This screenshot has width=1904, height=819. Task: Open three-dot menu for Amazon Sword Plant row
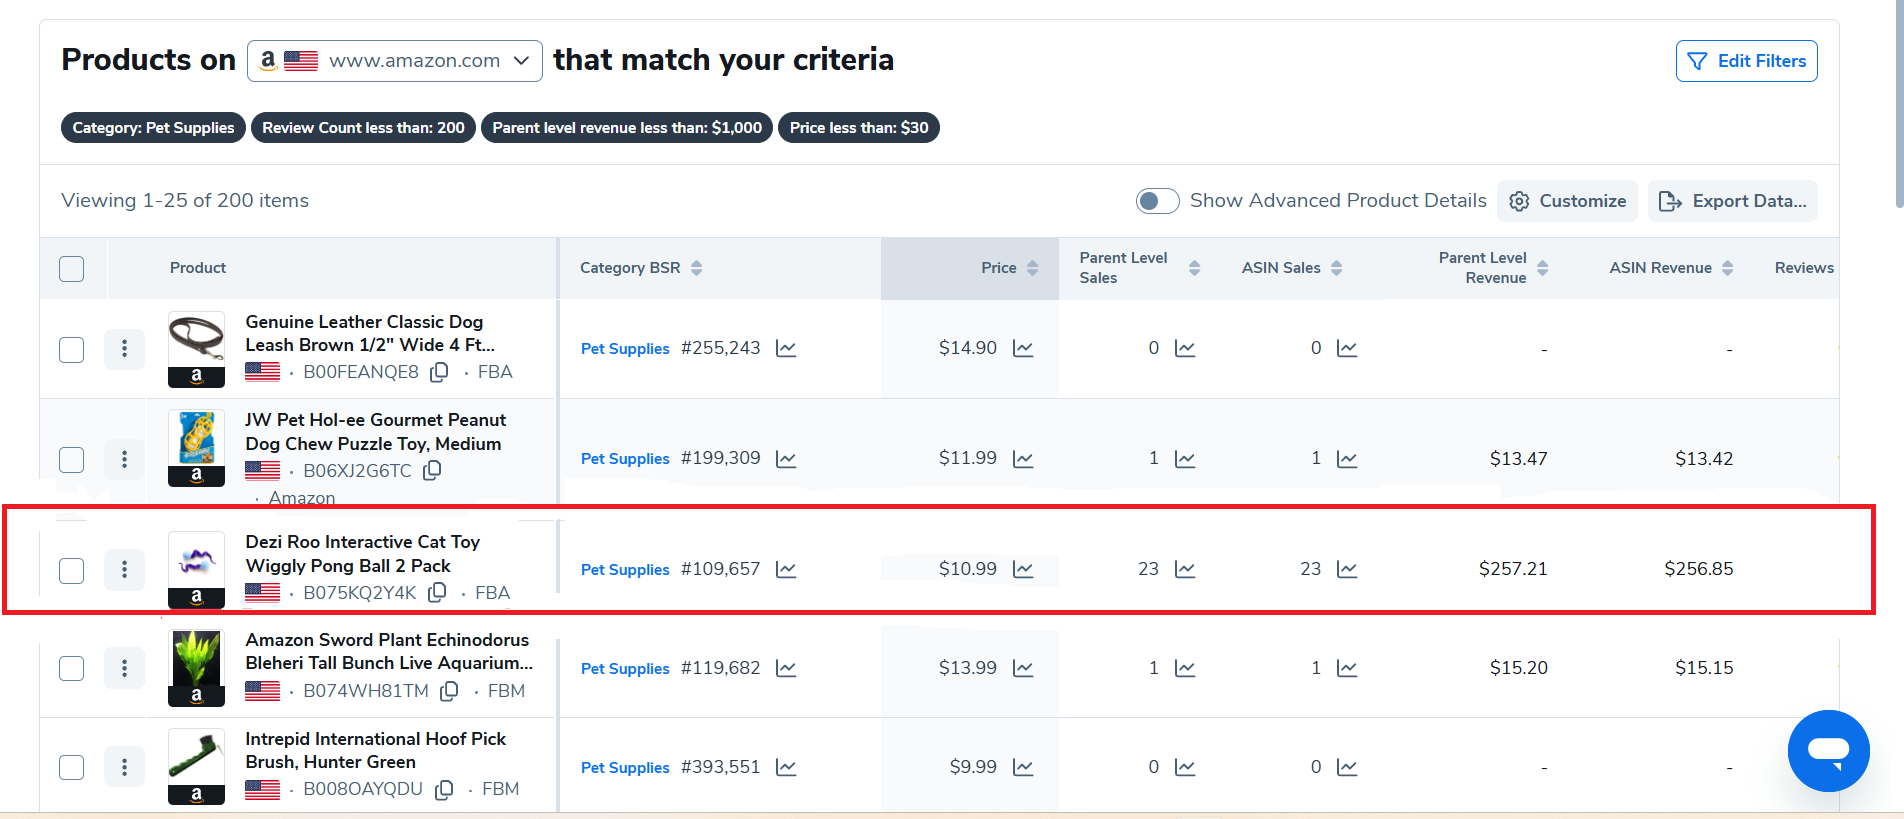(x=124, y=668)
